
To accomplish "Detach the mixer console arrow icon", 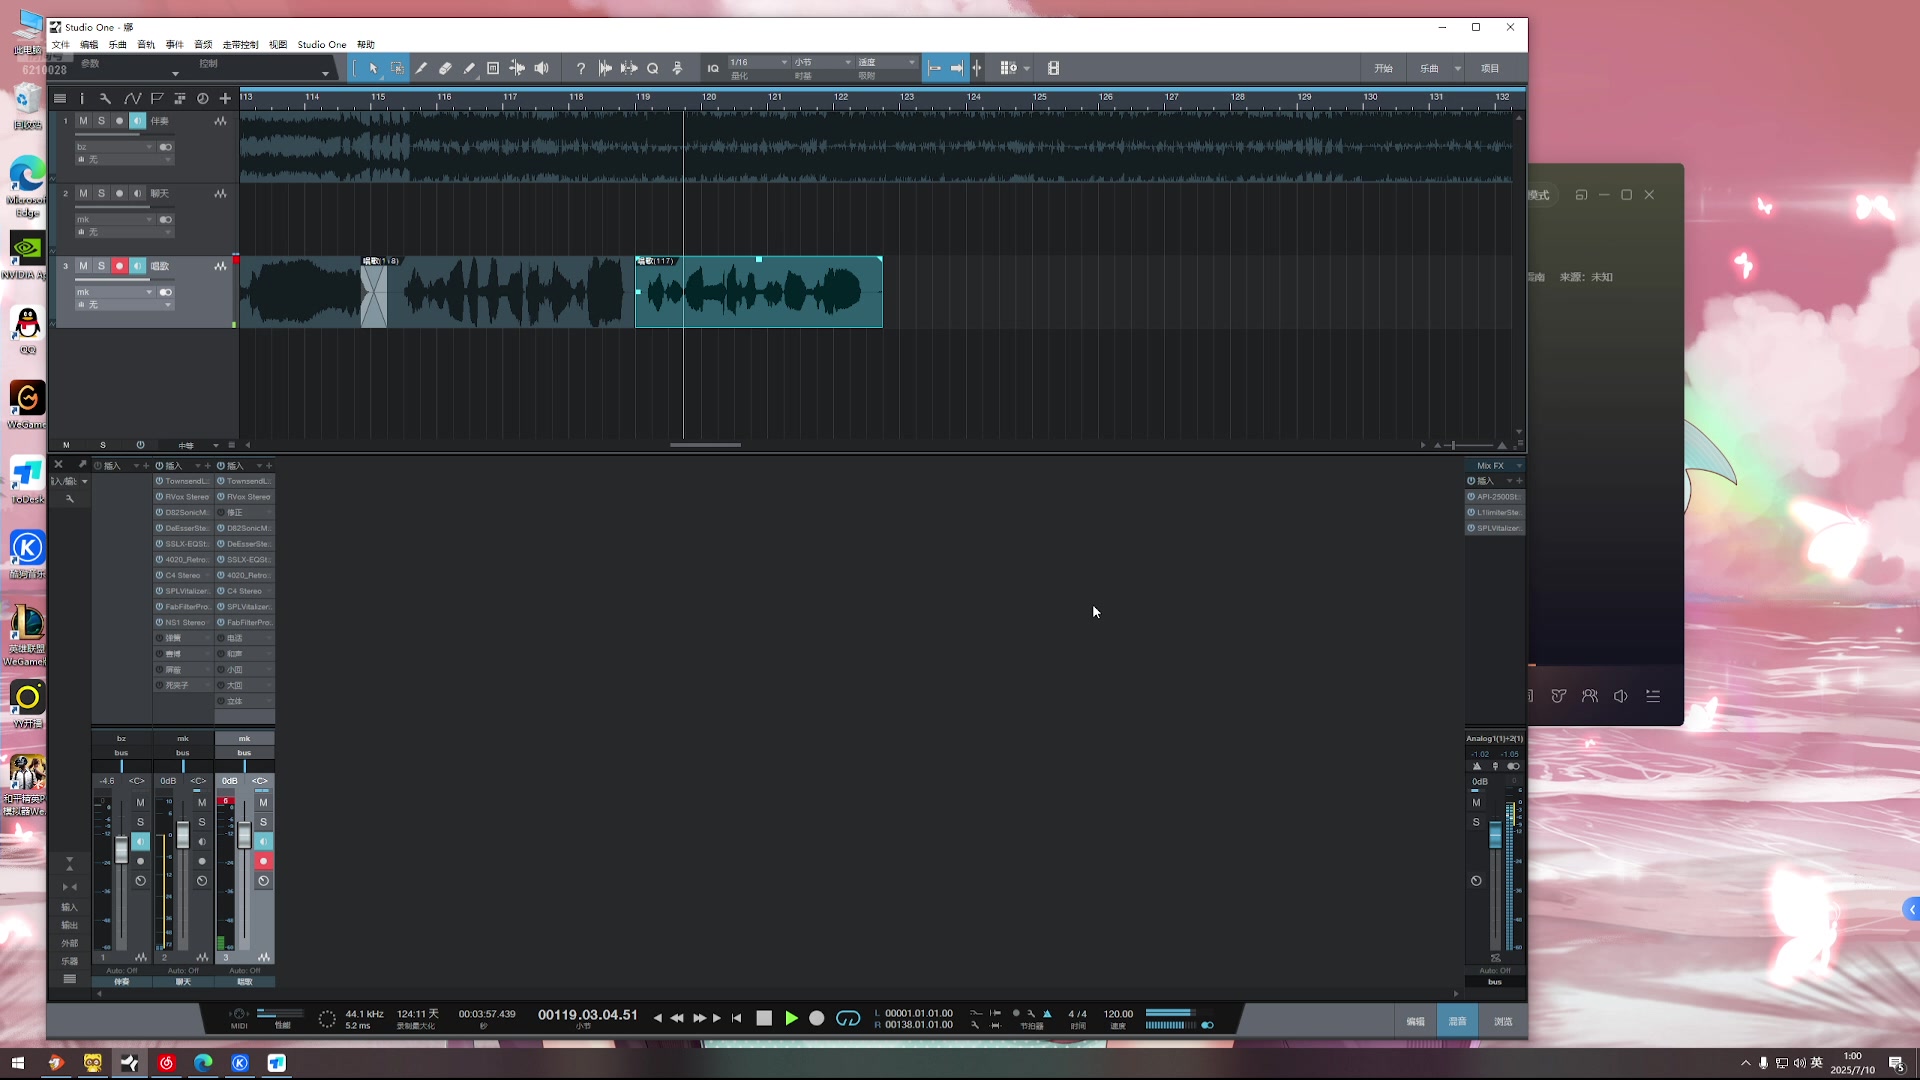I will (x=82, y=464).
